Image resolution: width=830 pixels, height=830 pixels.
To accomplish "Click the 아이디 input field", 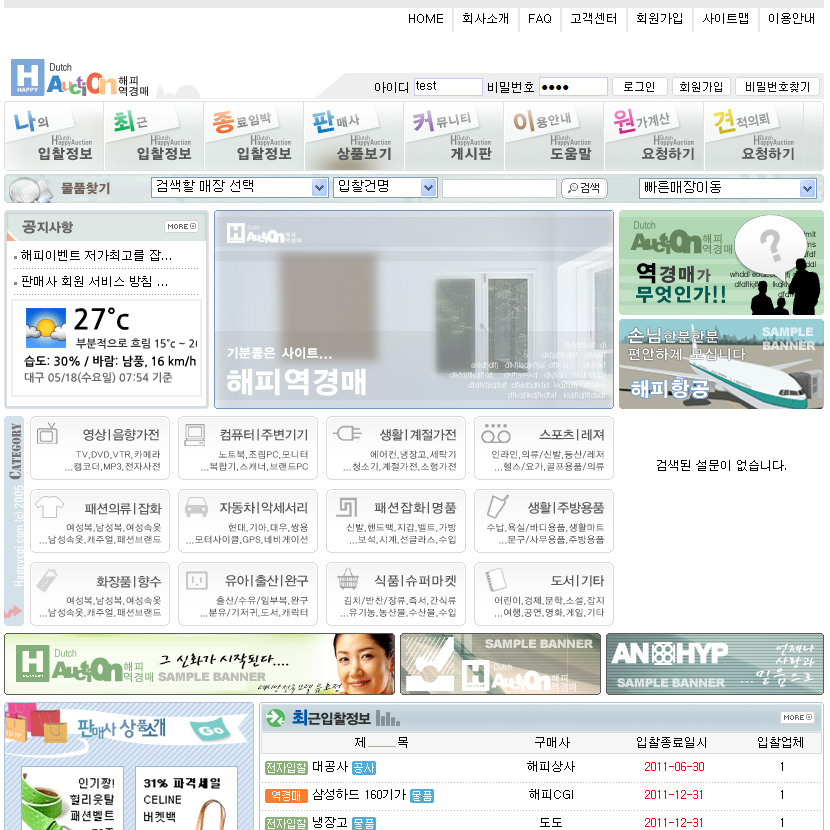I will (447, 87).
